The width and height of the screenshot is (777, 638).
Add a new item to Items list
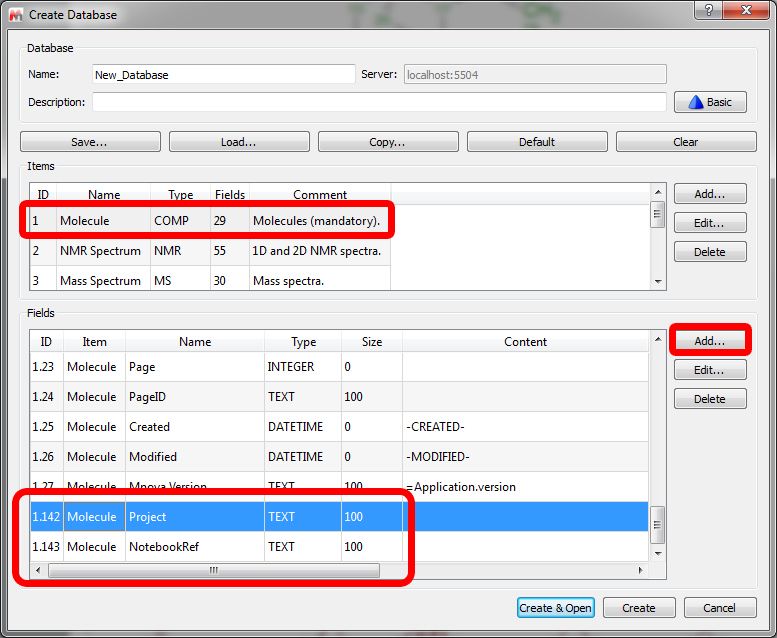click(710, 194)
